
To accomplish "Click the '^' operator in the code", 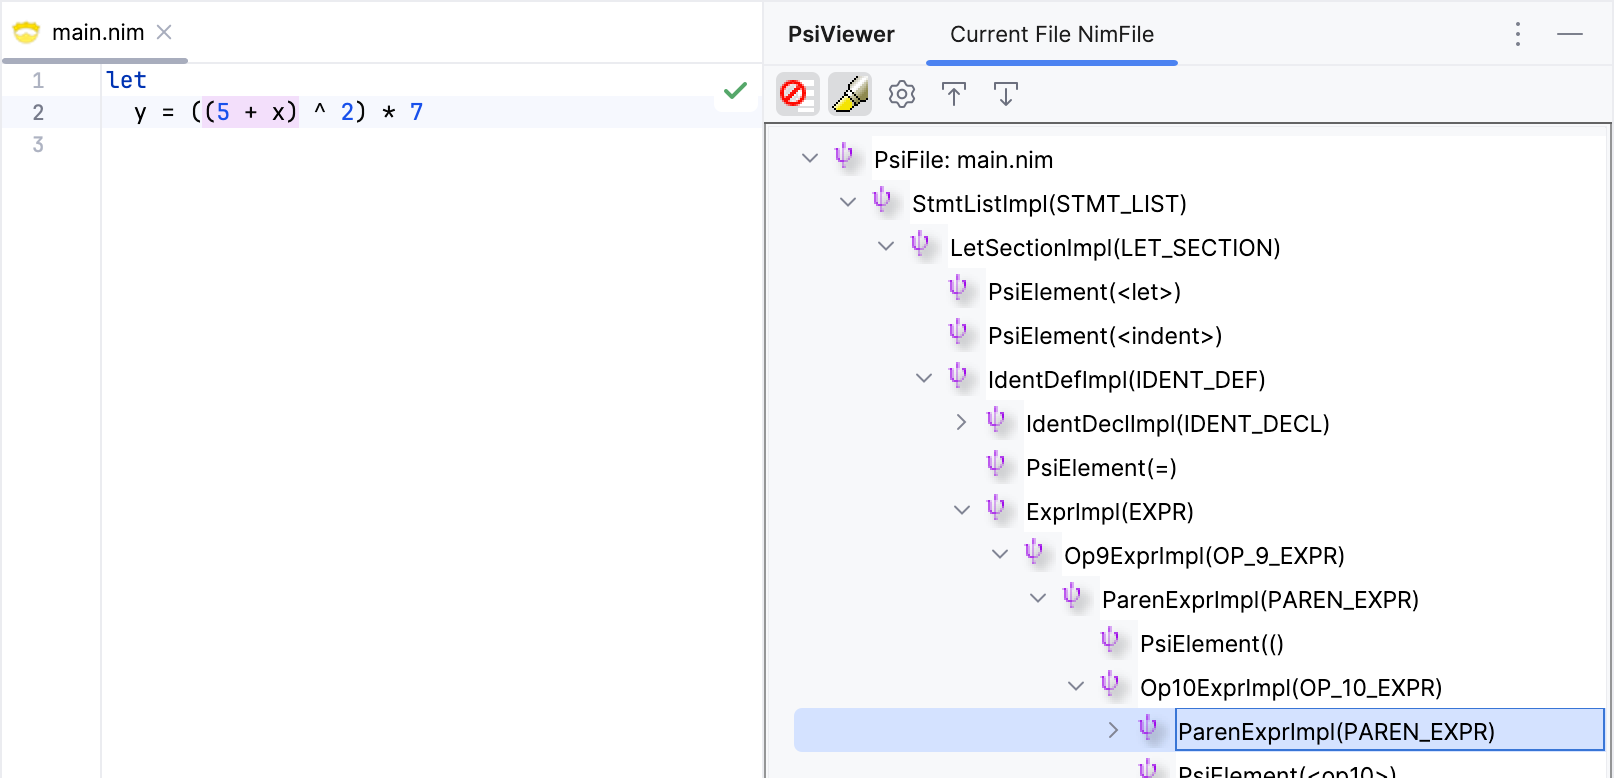I will pos(320,110).
